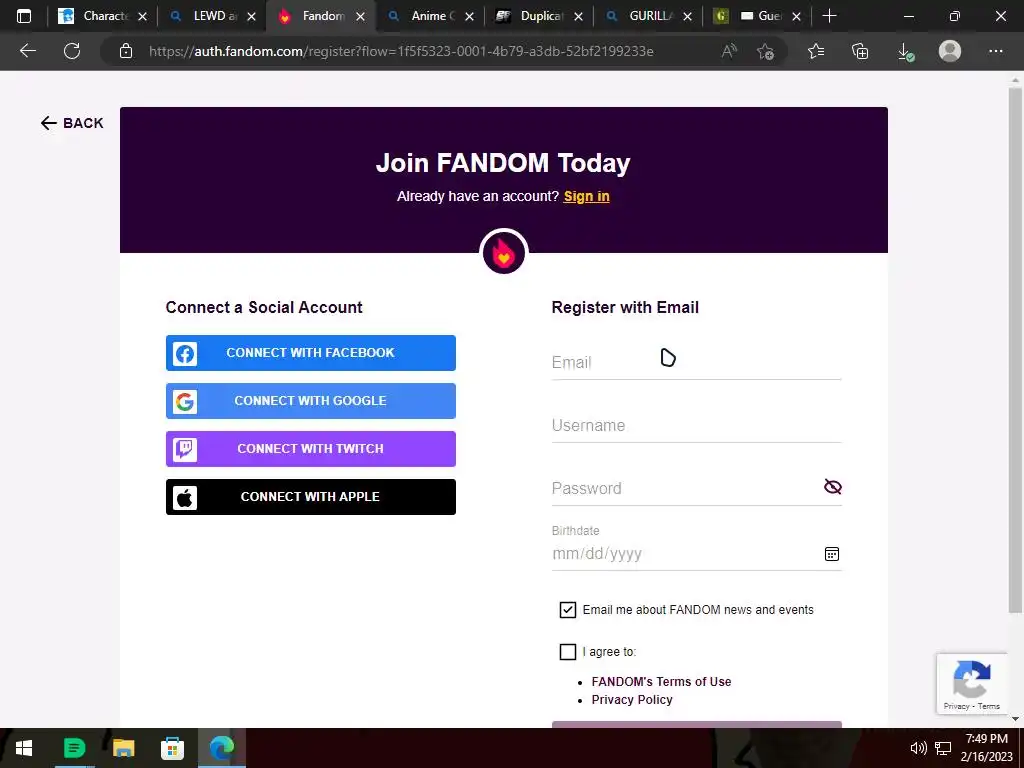Open Microsoft Store from taskbar
This screenshot has height=768, width=1024.
[172, 748]
